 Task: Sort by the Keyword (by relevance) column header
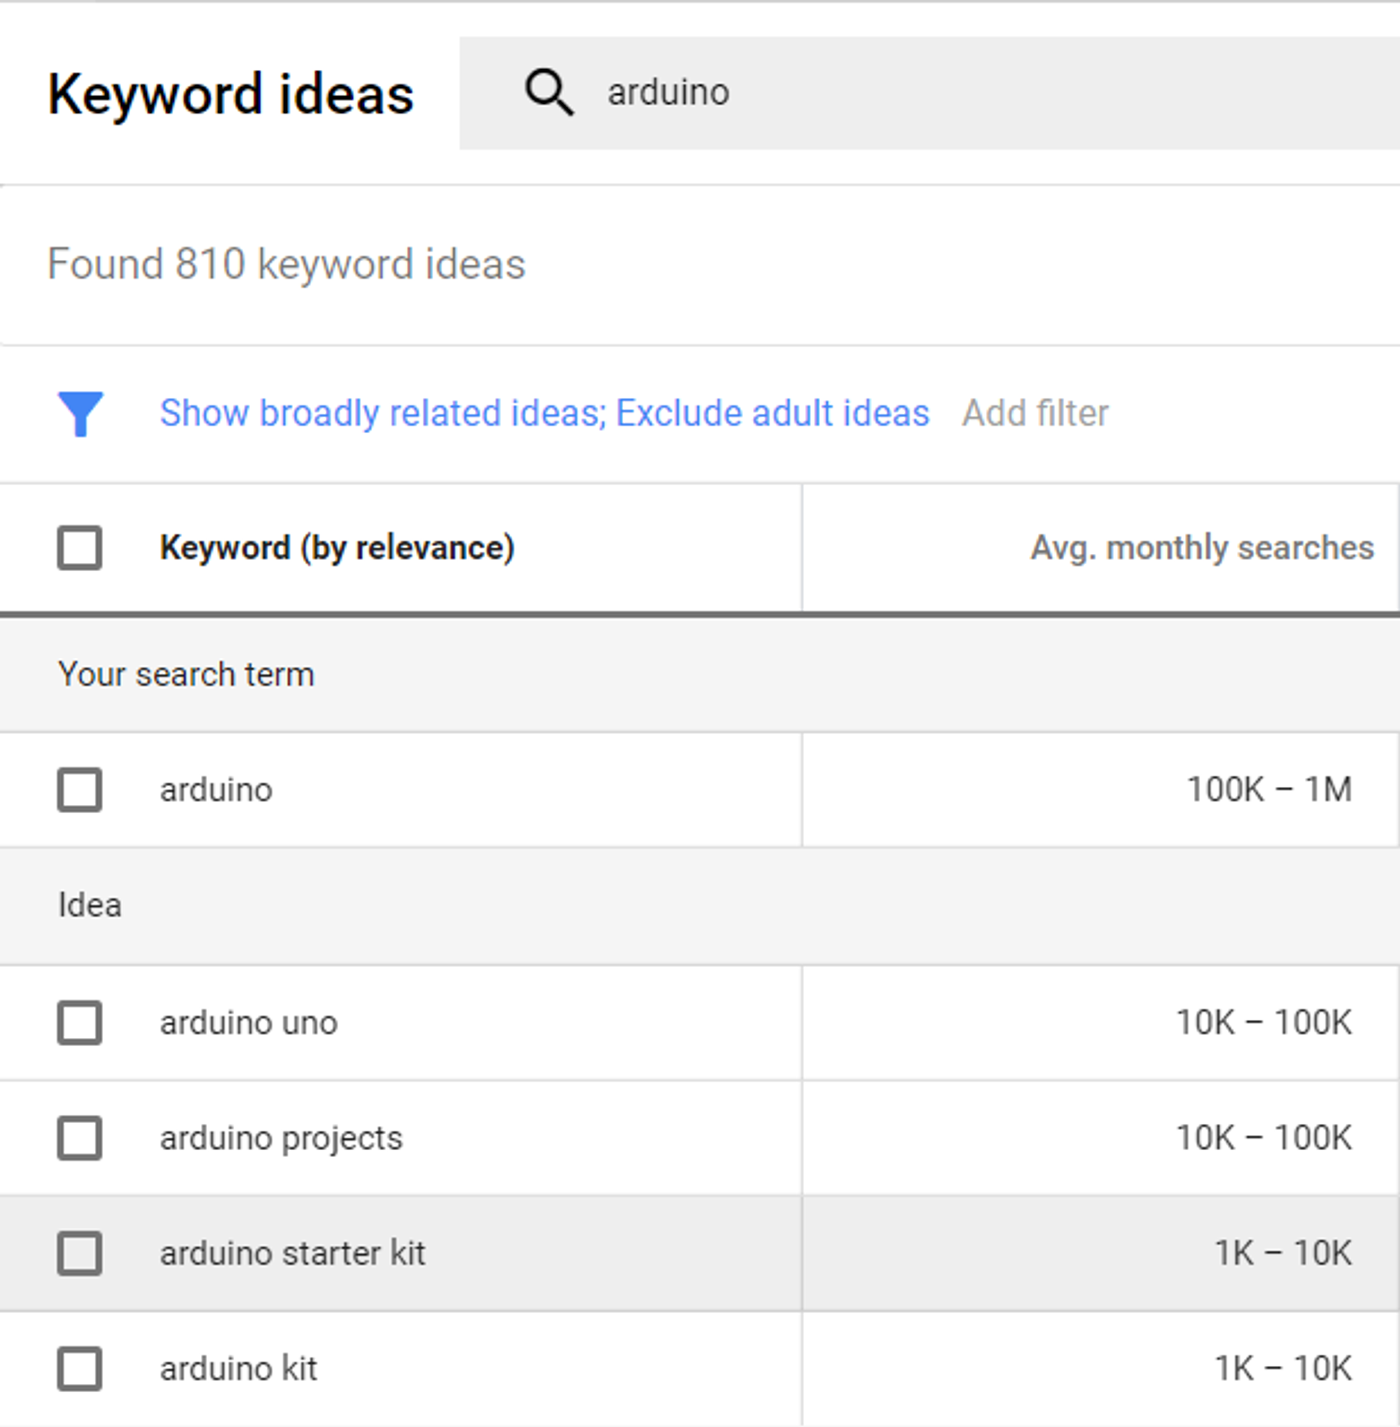click(337, 548)
